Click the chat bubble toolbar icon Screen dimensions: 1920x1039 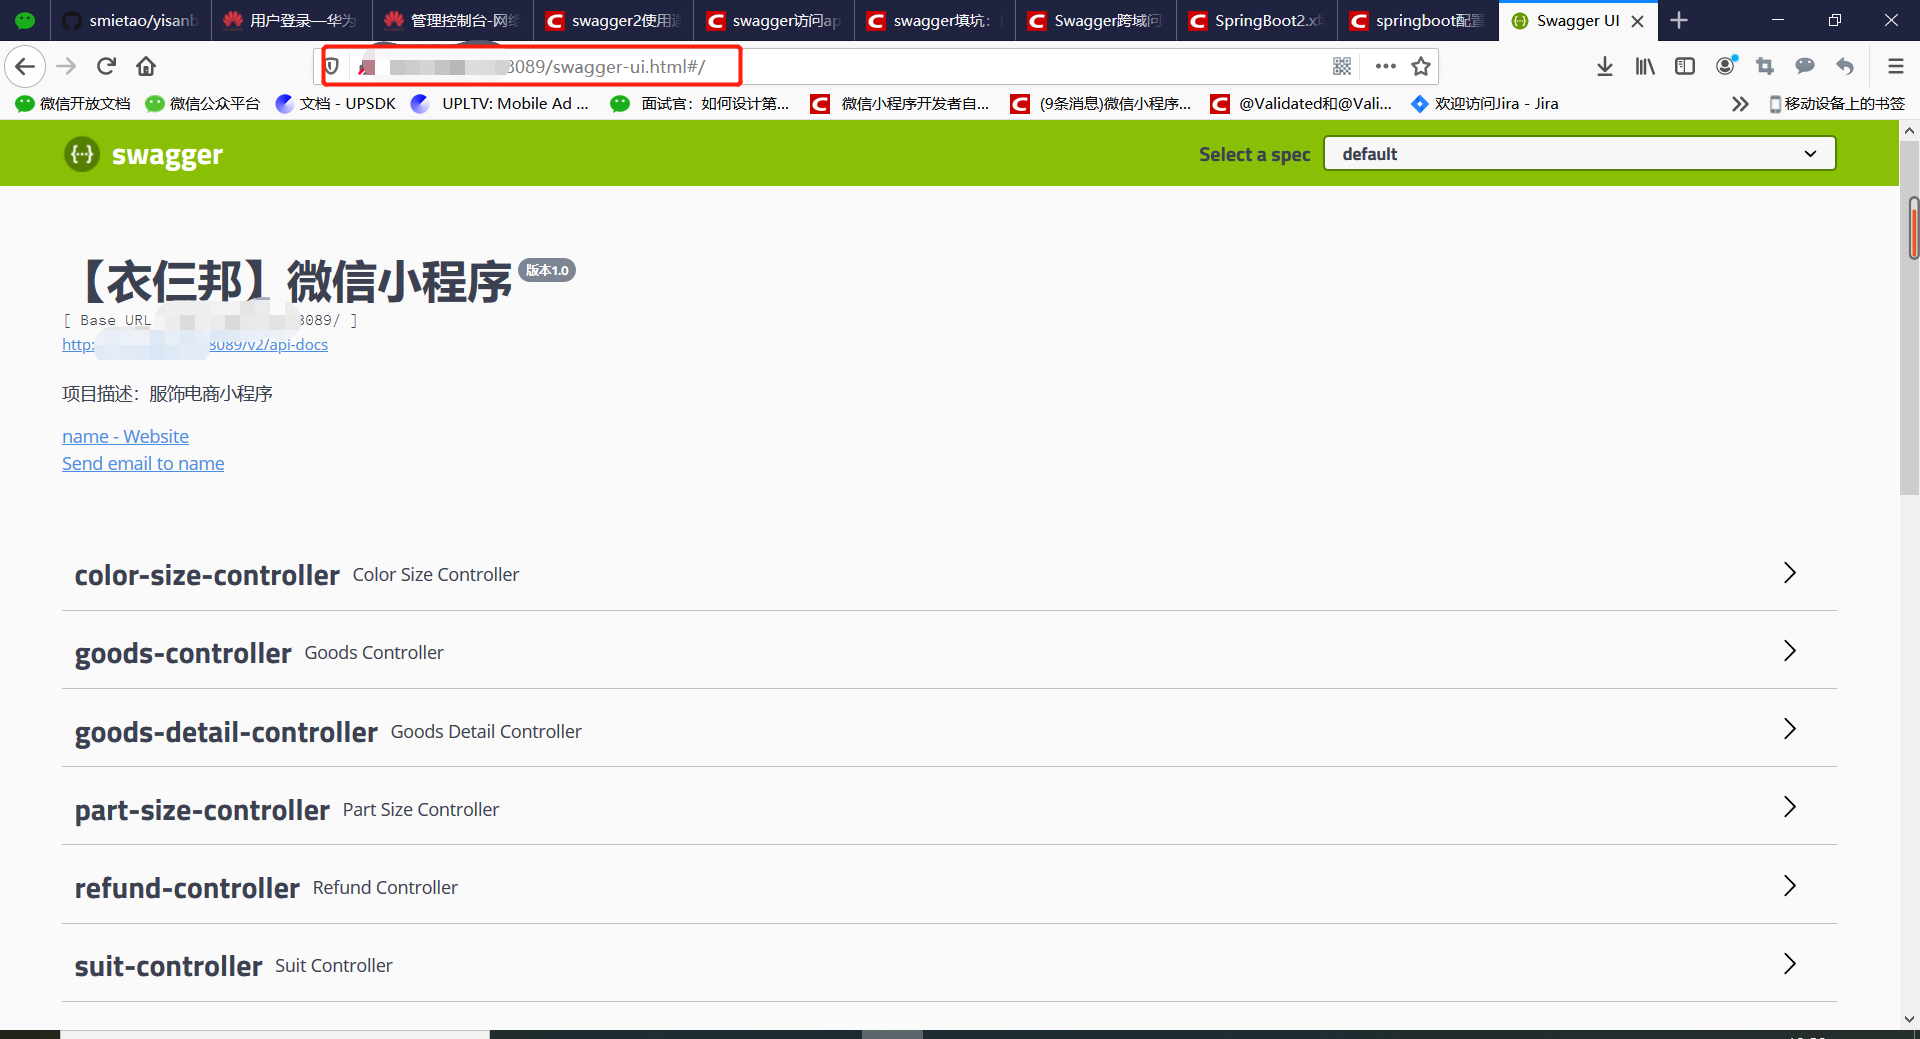point(1805,66)
